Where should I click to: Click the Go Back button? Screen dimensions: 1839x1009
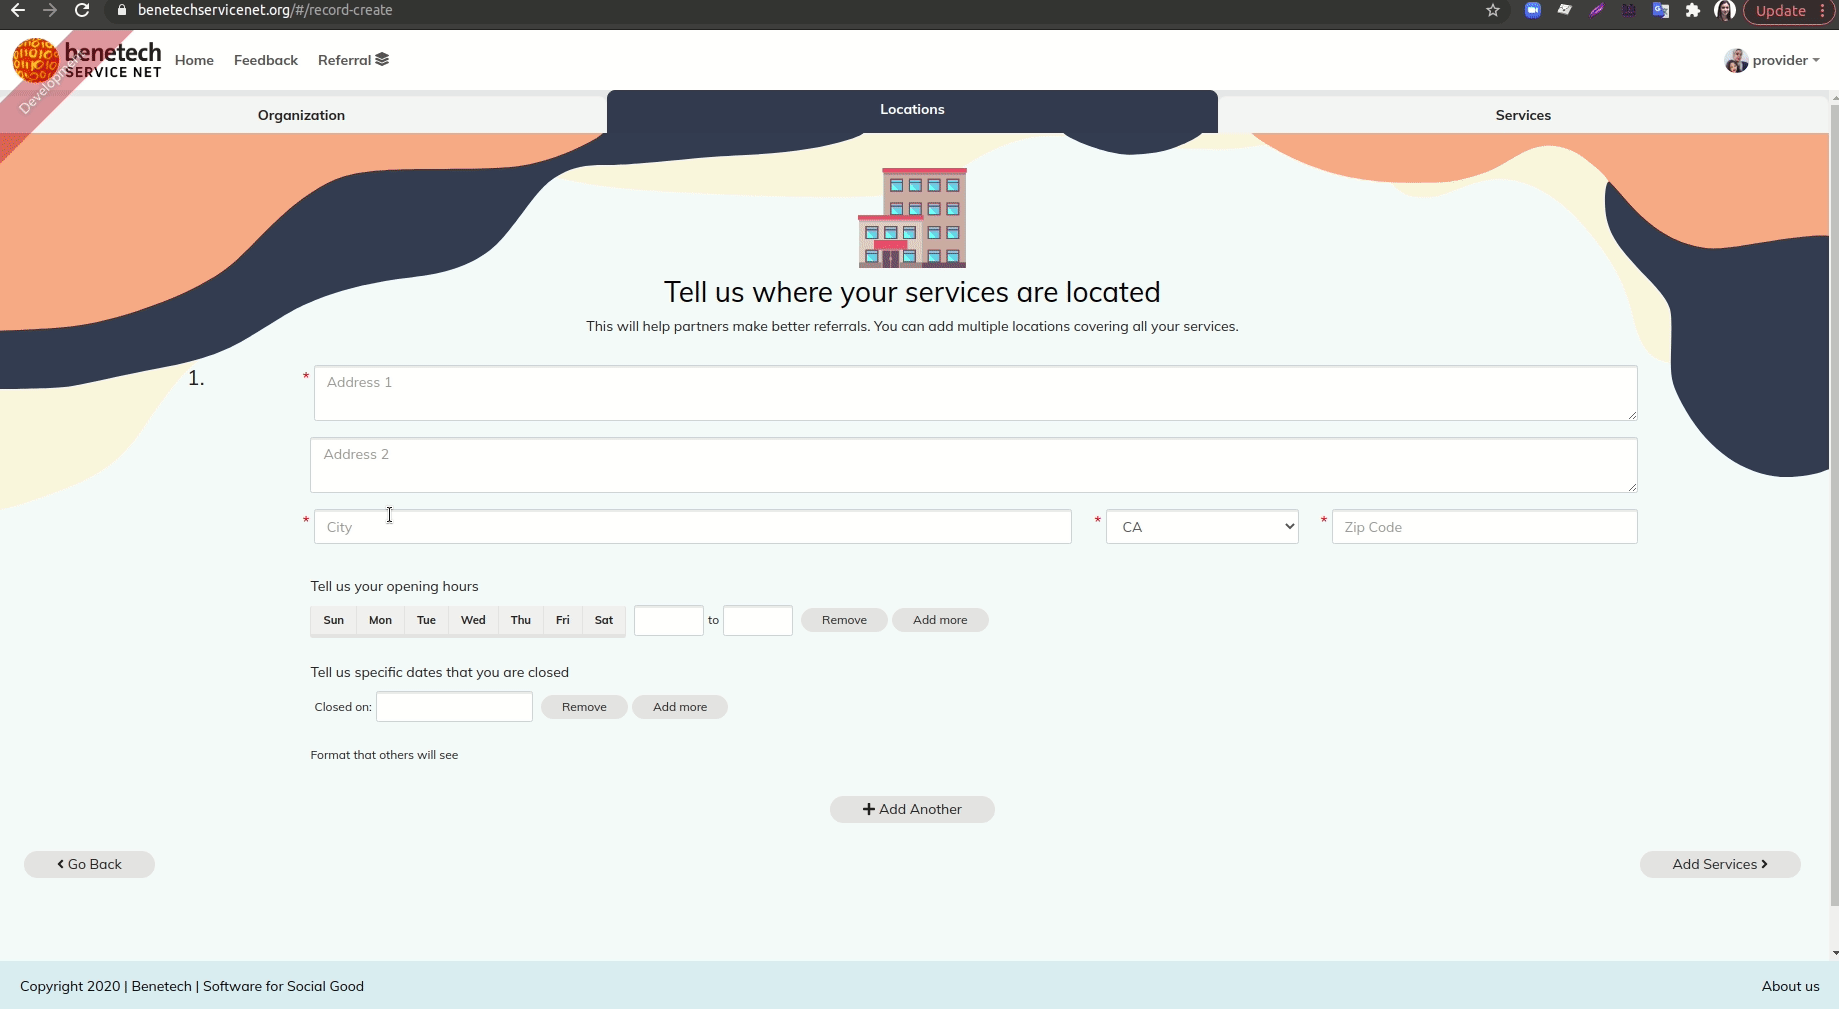[x=88, y=863]
